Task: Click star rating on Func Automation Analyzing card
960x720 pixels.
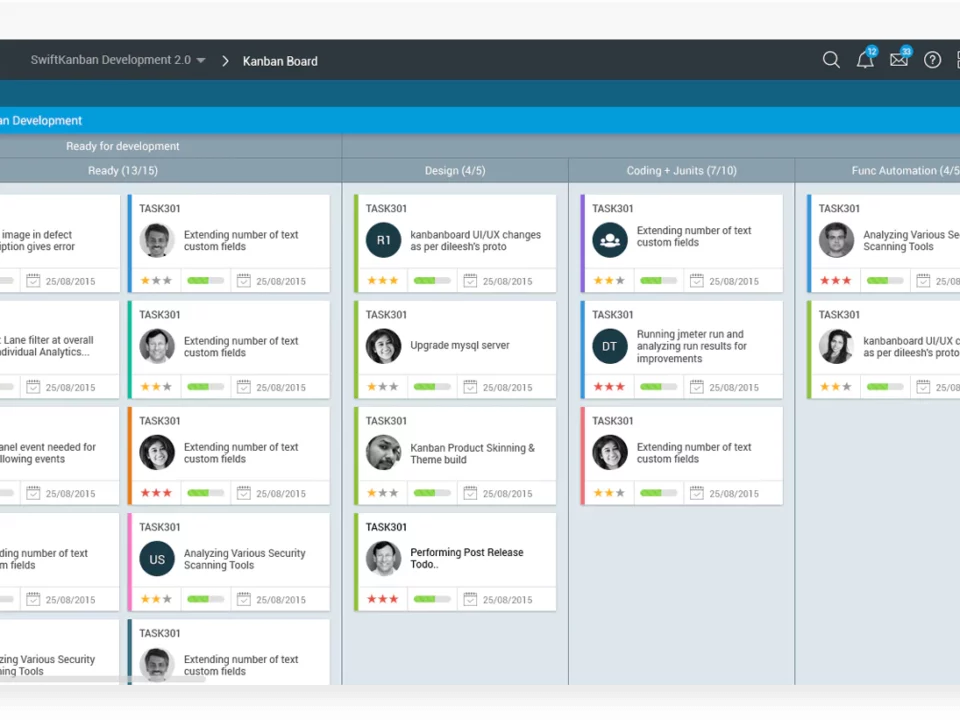Action: (x=836, y=281)
